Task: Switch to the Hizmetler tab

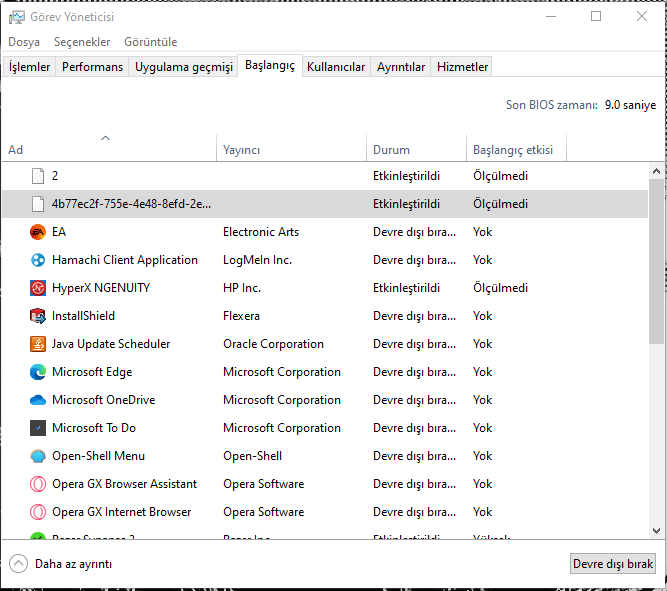Action: tap(462, 67)
